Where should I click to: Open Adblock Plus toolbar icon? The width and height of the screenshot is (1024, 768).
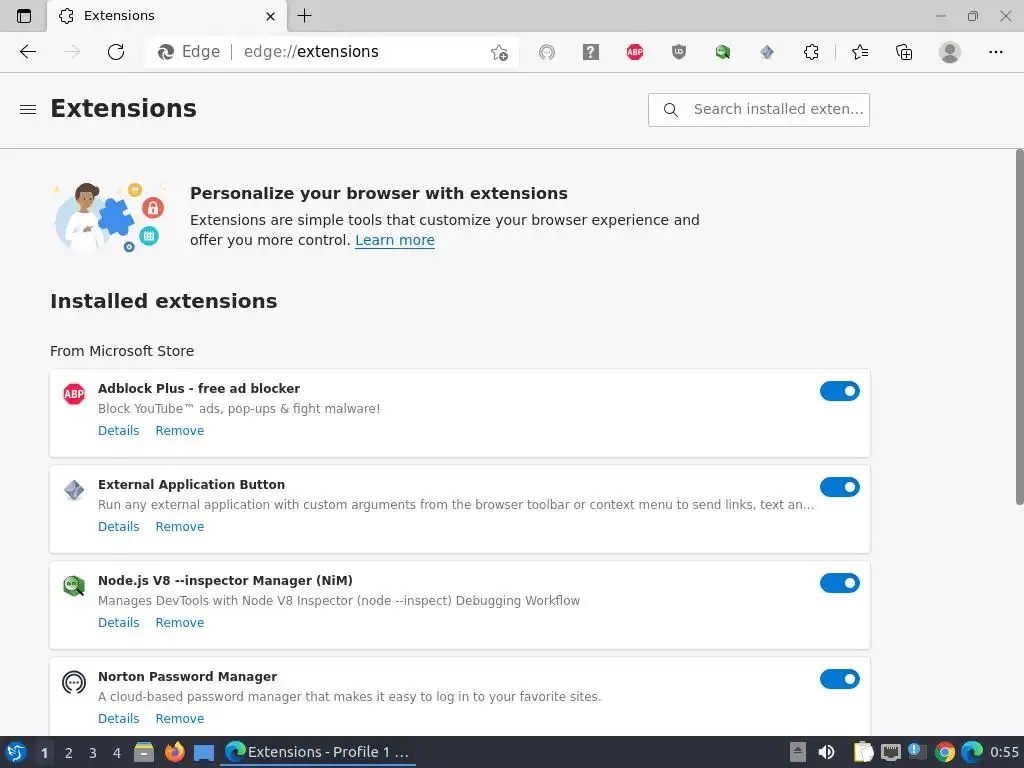pyautogui.click(x=635, y=52)
